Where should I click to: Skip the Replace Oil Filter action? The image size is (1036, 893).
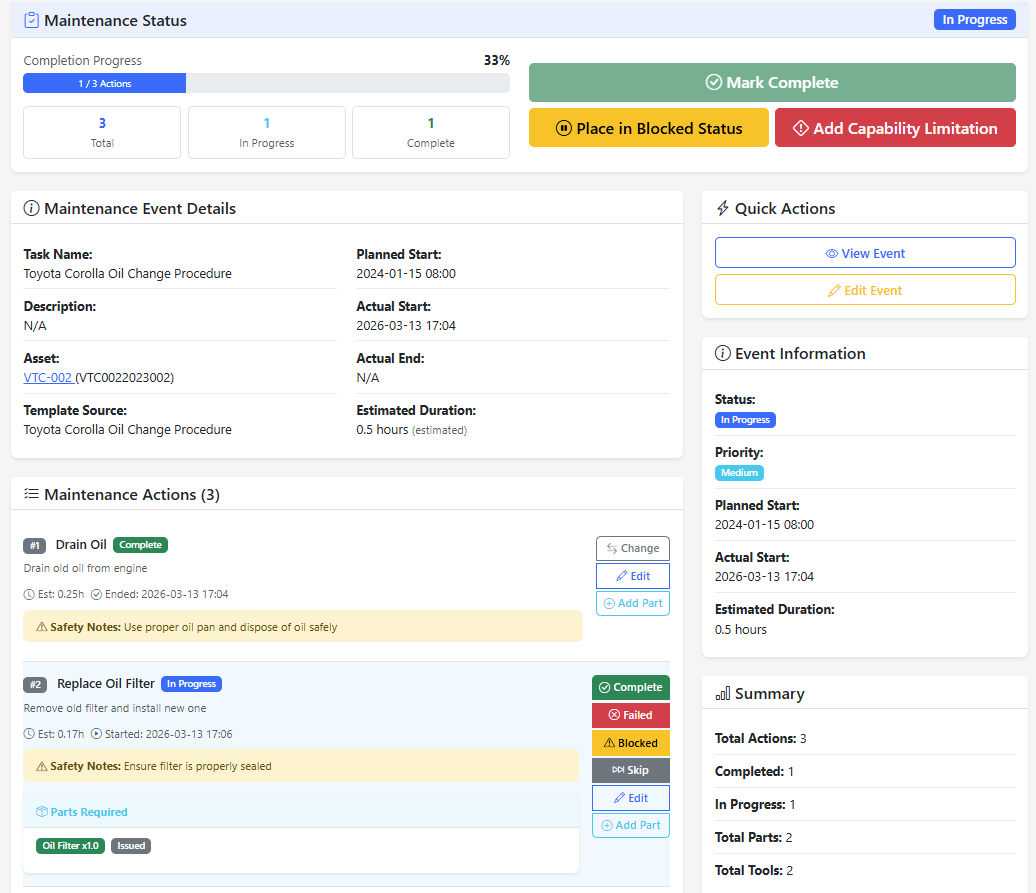tap(630, 770)
